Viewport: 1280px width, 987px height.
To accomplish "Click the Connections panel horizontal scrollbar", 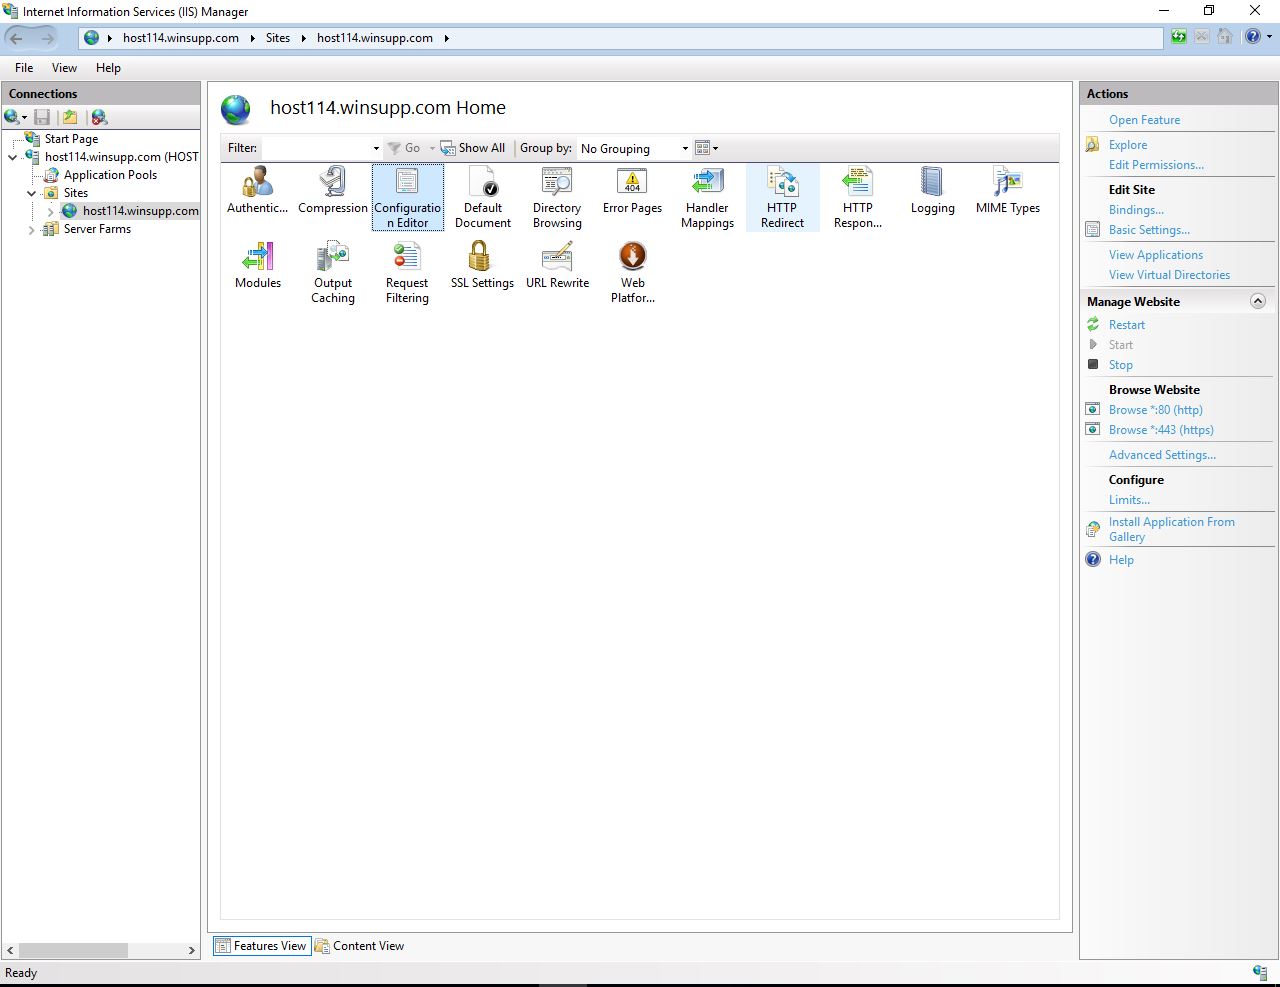I will pyautogui.click(x=100, y=950).
